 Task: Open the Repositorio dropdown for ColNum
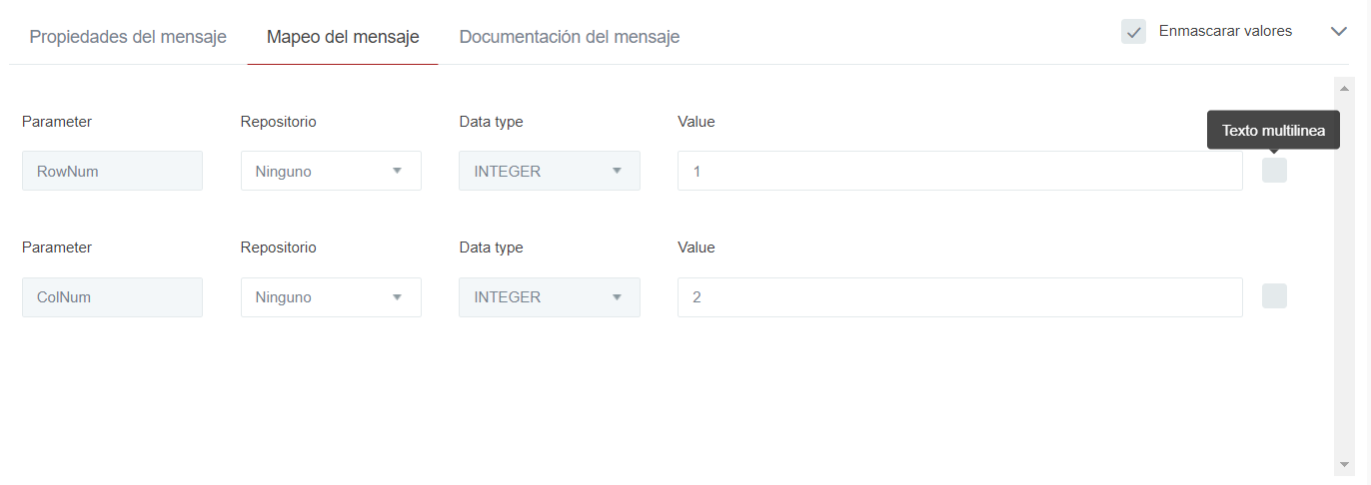pyautogui.click(x=330, y=297)
